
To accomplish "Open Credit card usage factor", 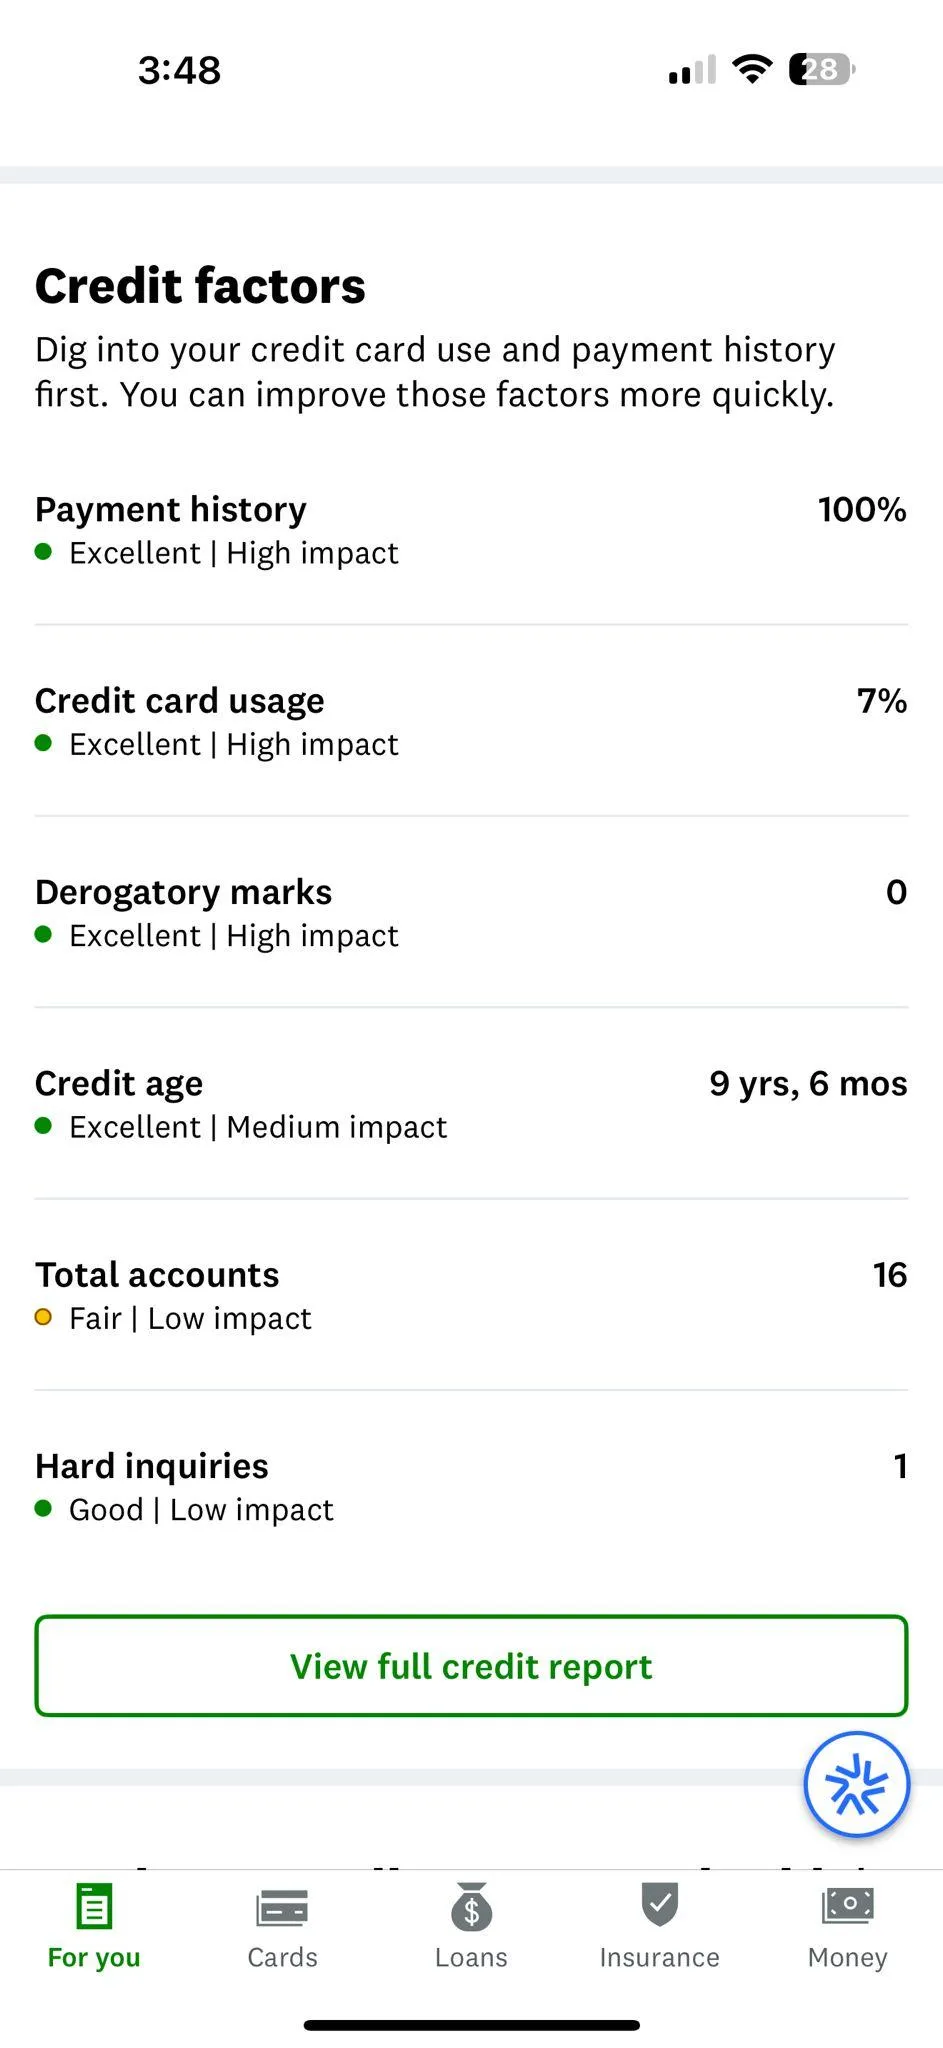I will point(471,721).
